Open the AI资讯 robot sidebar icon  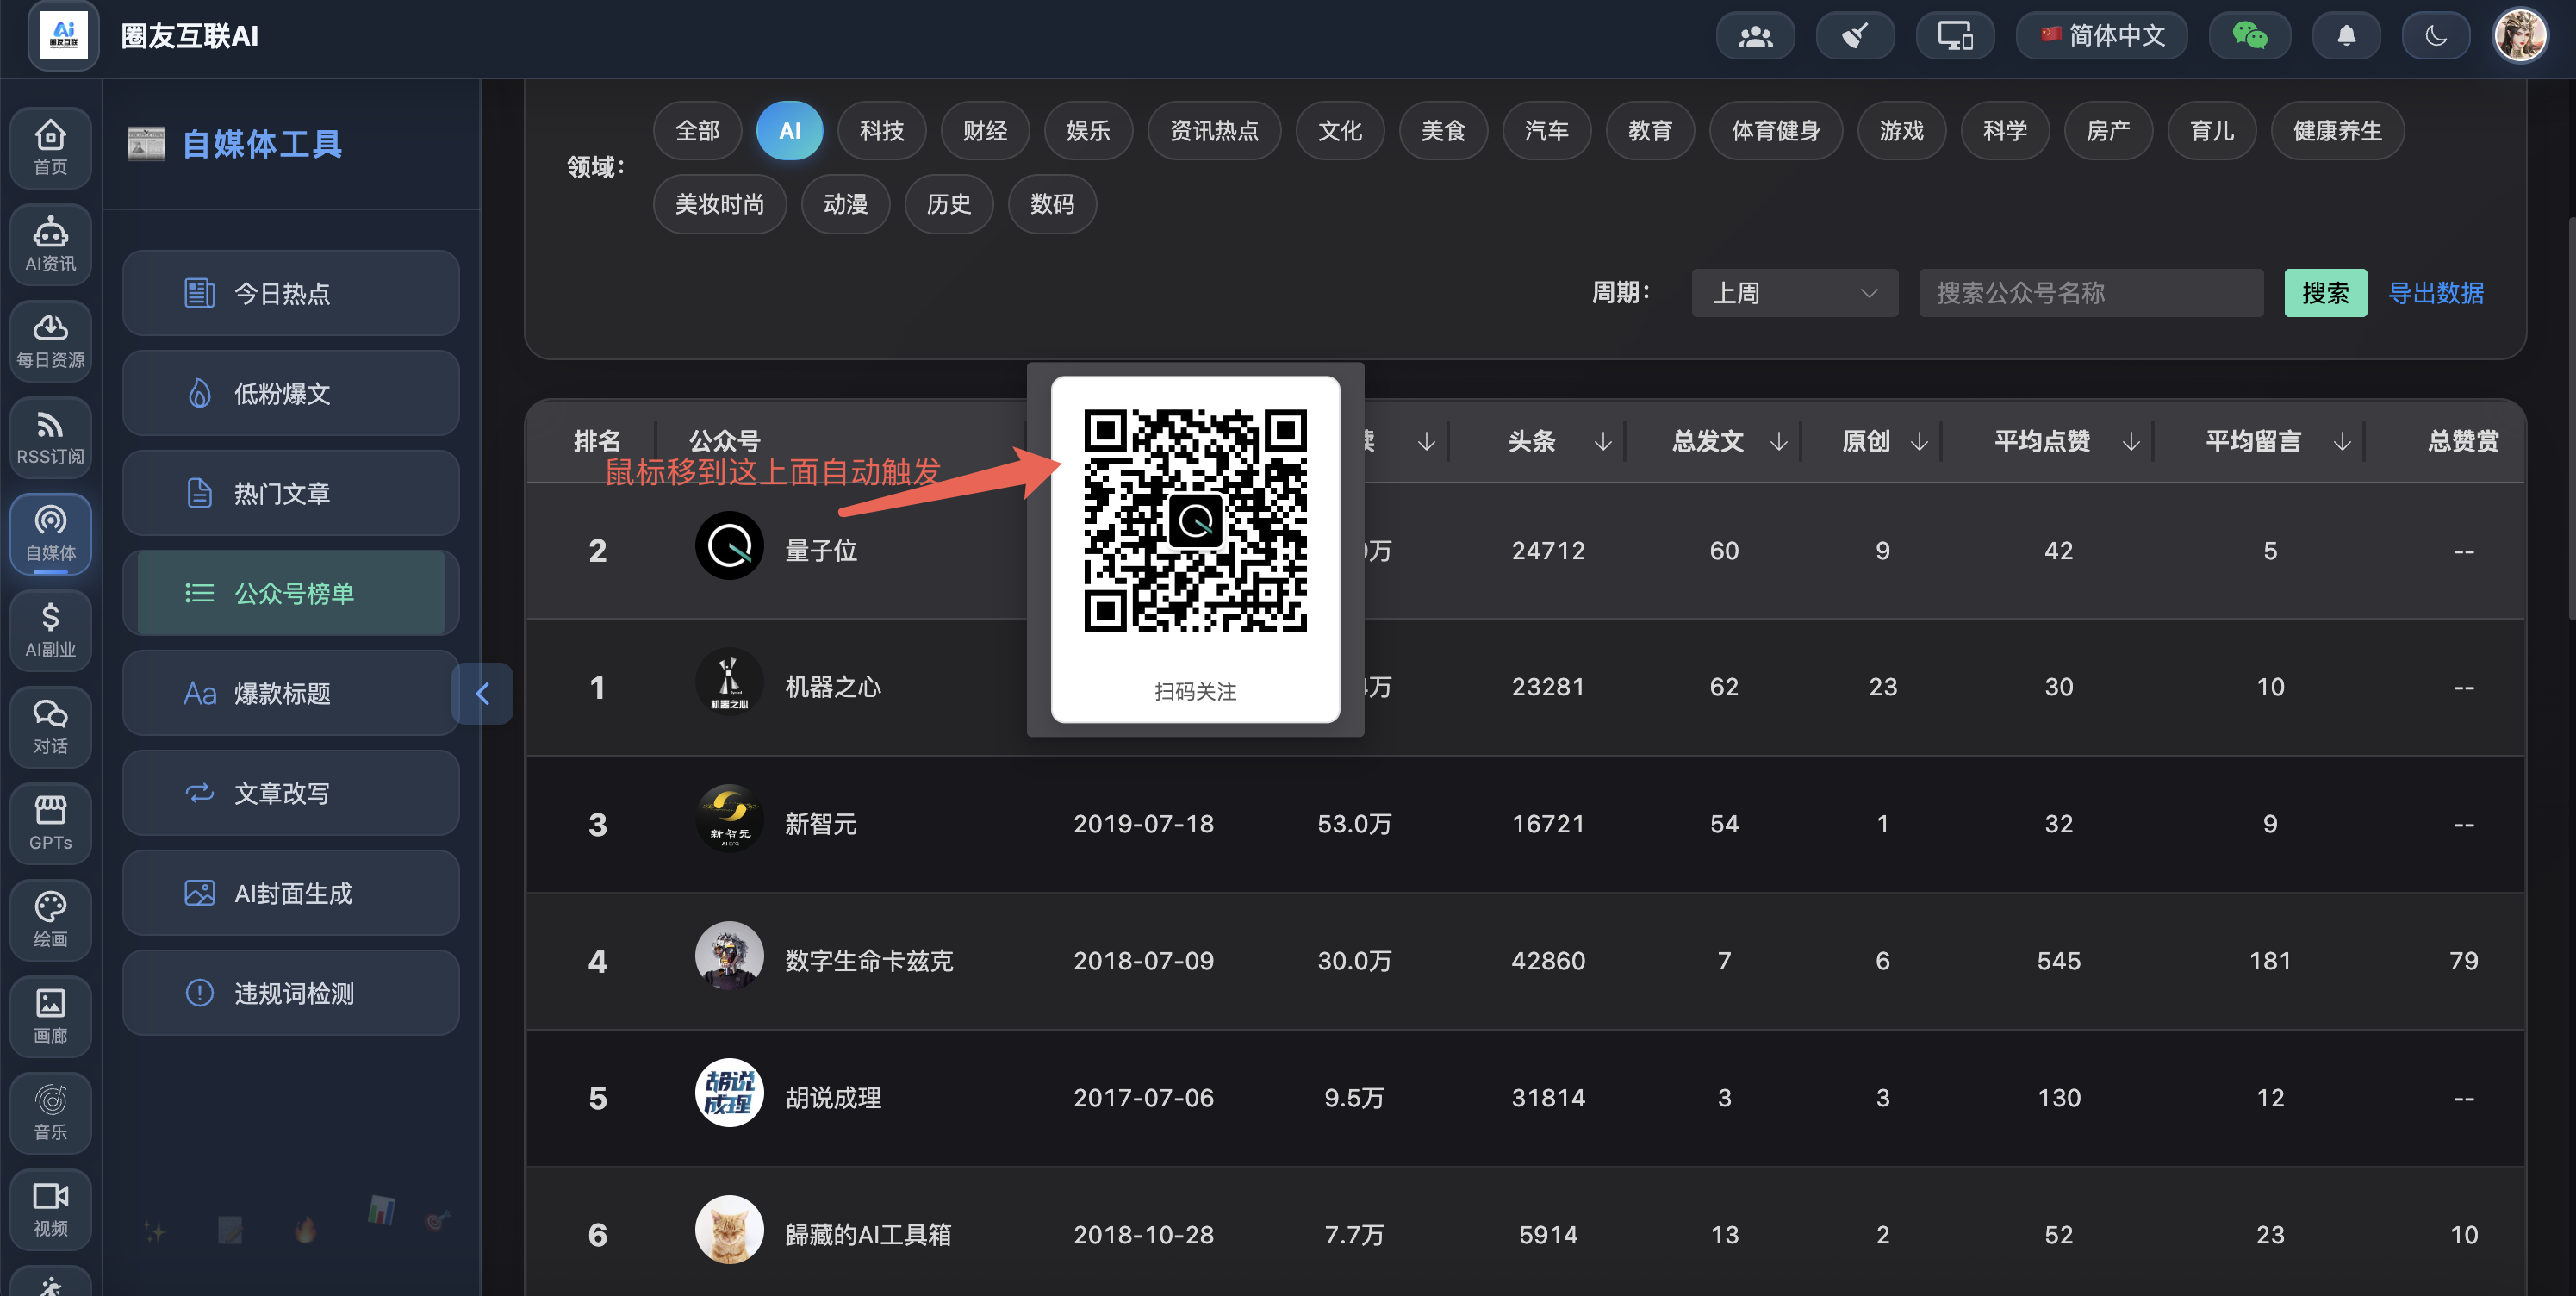click(x=50, y=244)
